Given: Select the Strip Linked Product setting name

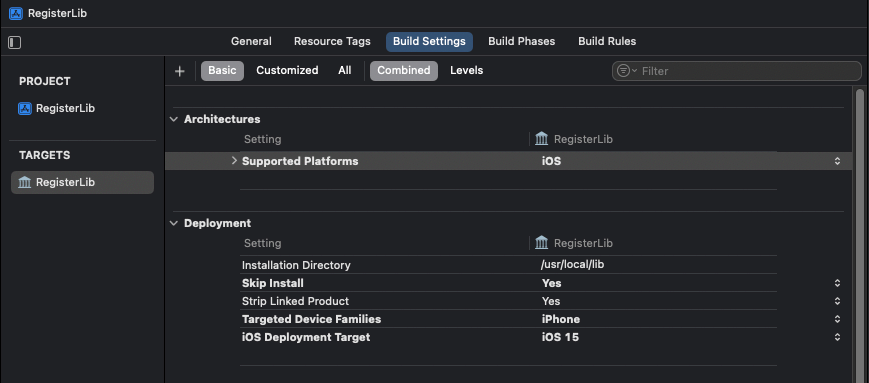Looking at the screenshot, I should [295, 301].
